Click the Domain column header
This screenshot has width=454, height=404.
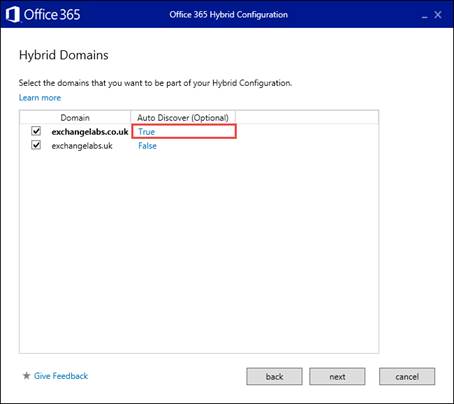[75, 118]
